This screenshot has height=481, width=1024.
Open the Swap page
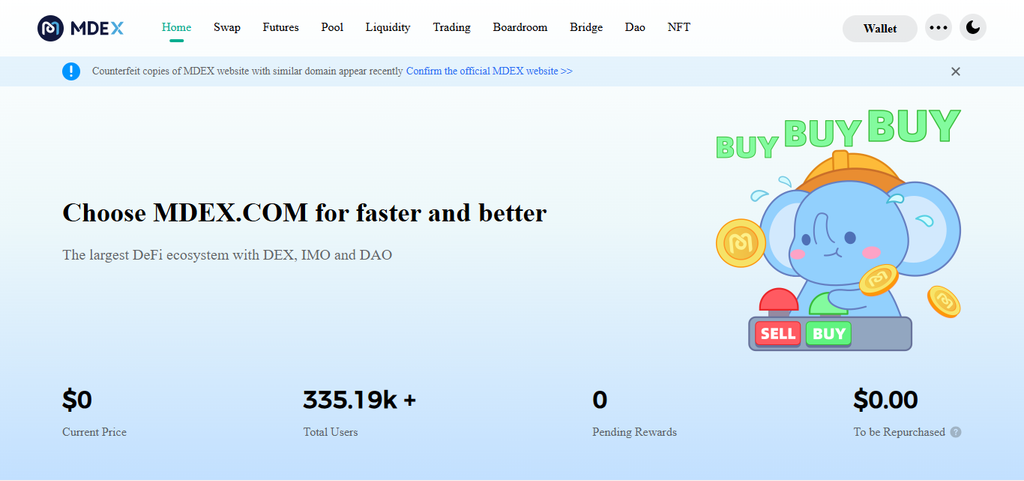click(227, 27)
